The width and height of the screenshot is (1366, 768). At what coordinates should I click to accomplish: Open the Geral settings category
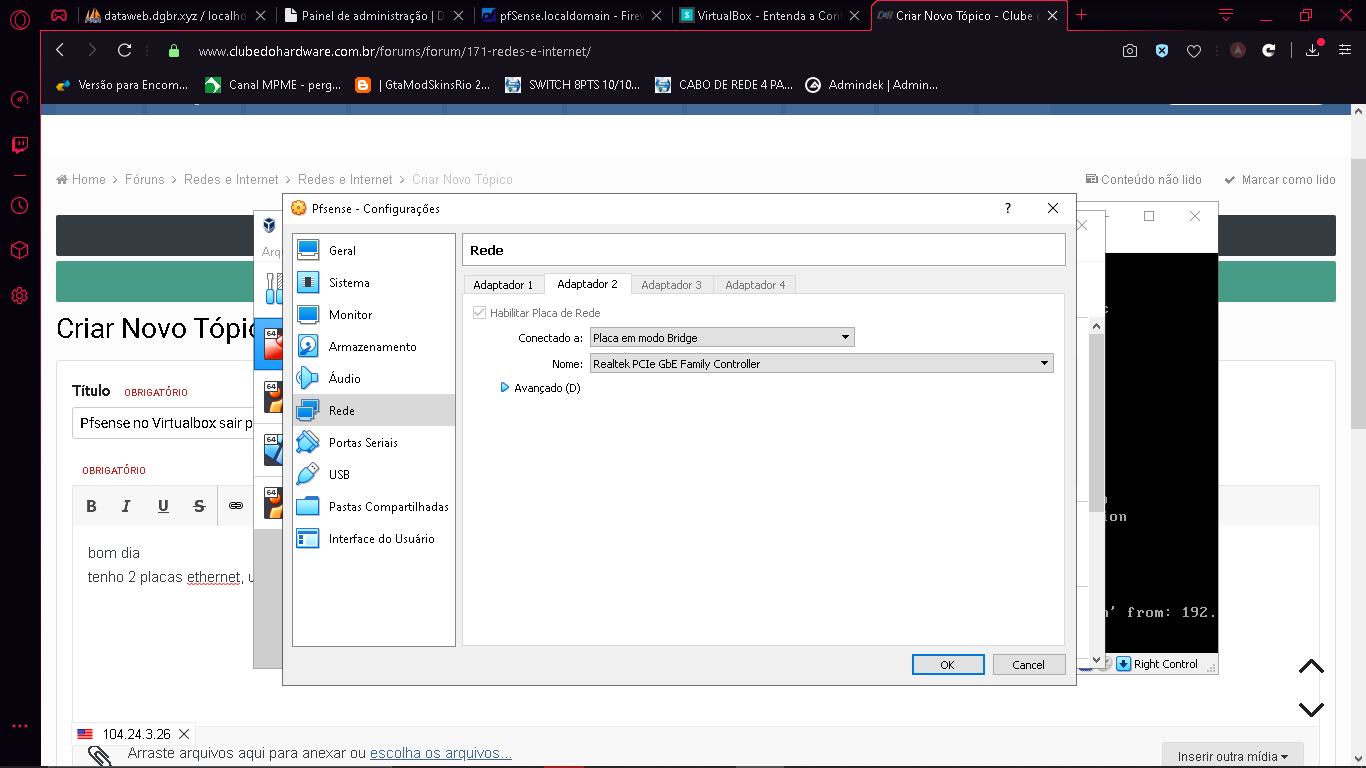click(374, 251)
